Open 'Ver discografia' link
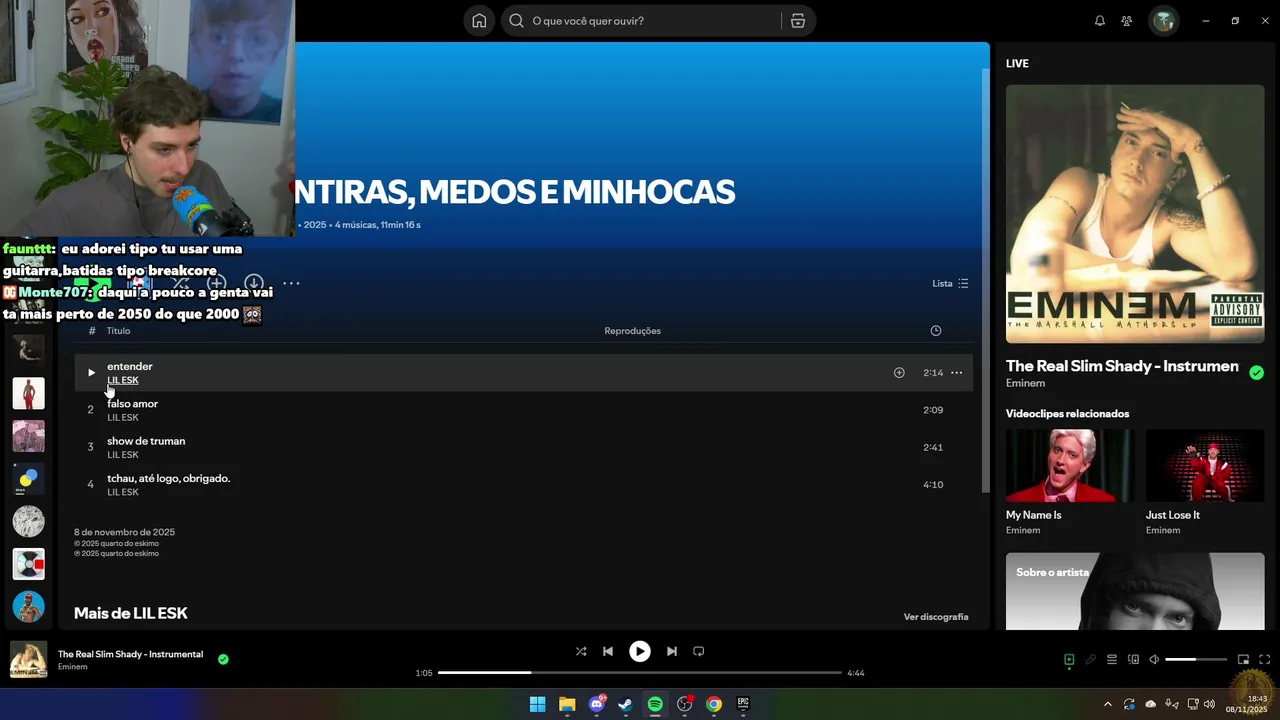Screen dimensions: 1280x720 click(x=936, y=617)
